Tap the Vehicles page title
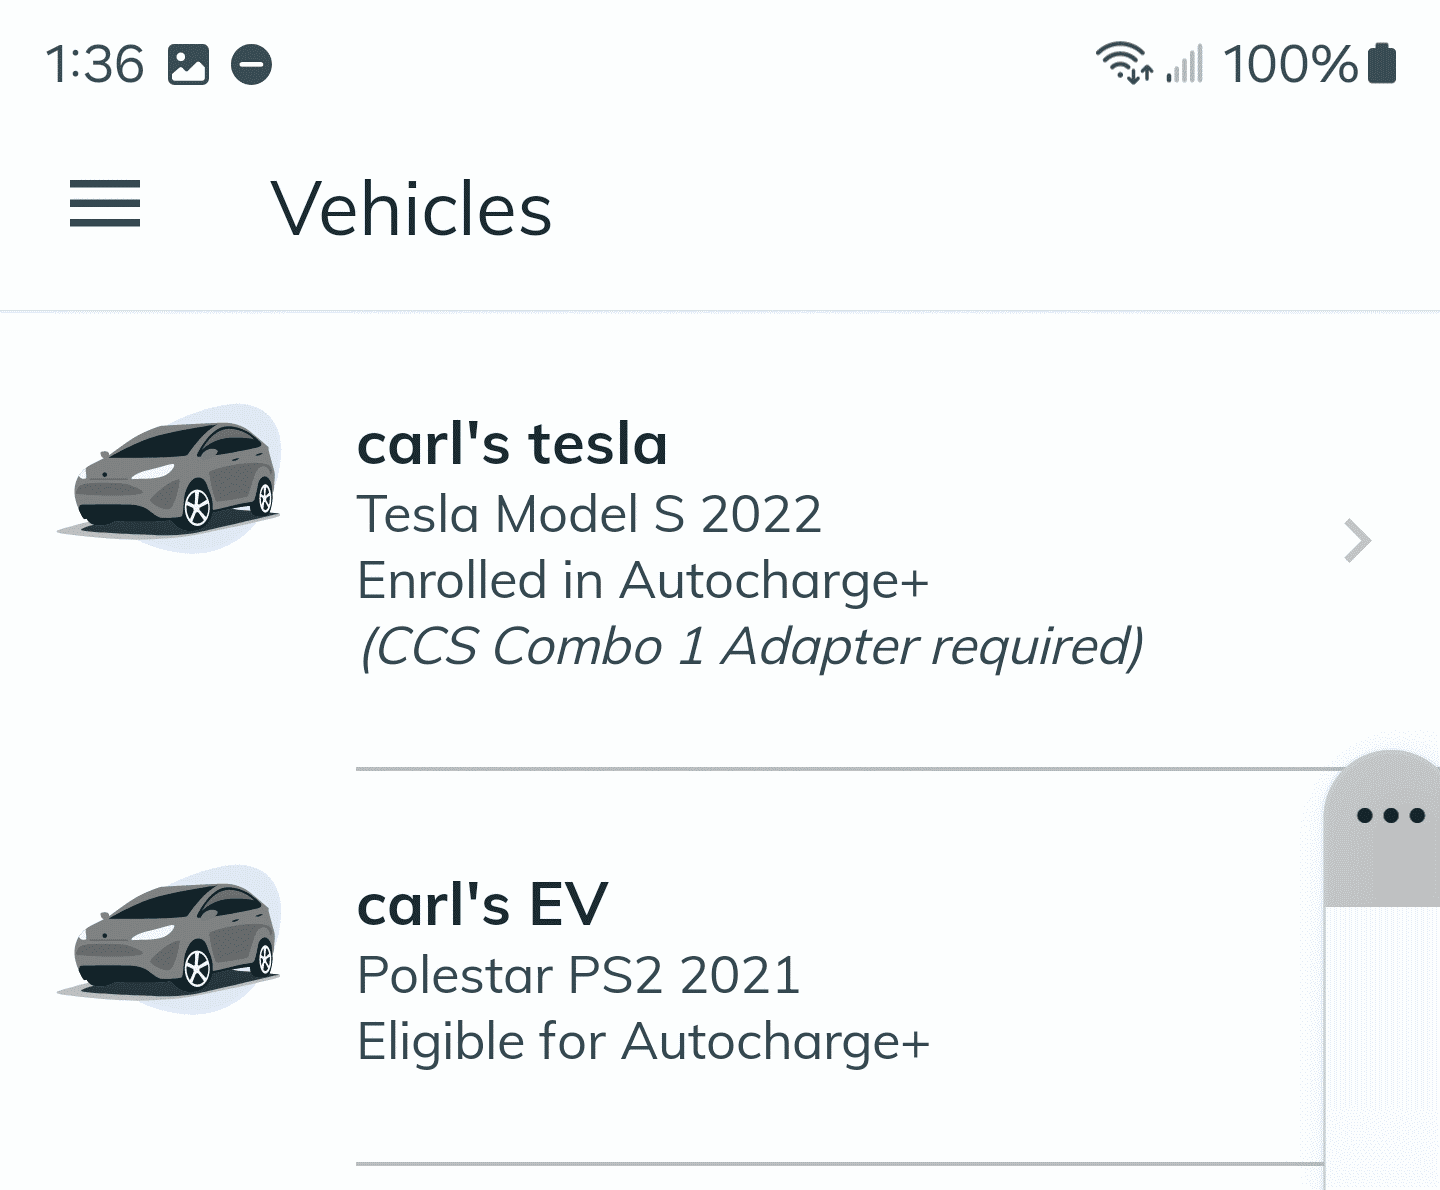Screen dimensions: 1440x1190 pos(411,209)
